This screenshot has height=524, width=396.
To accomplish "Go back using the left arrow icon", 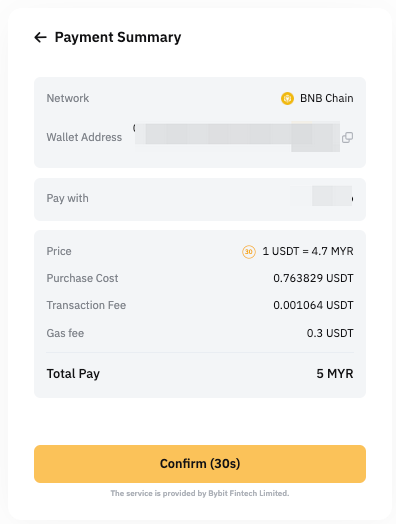I will click(40, 37).
